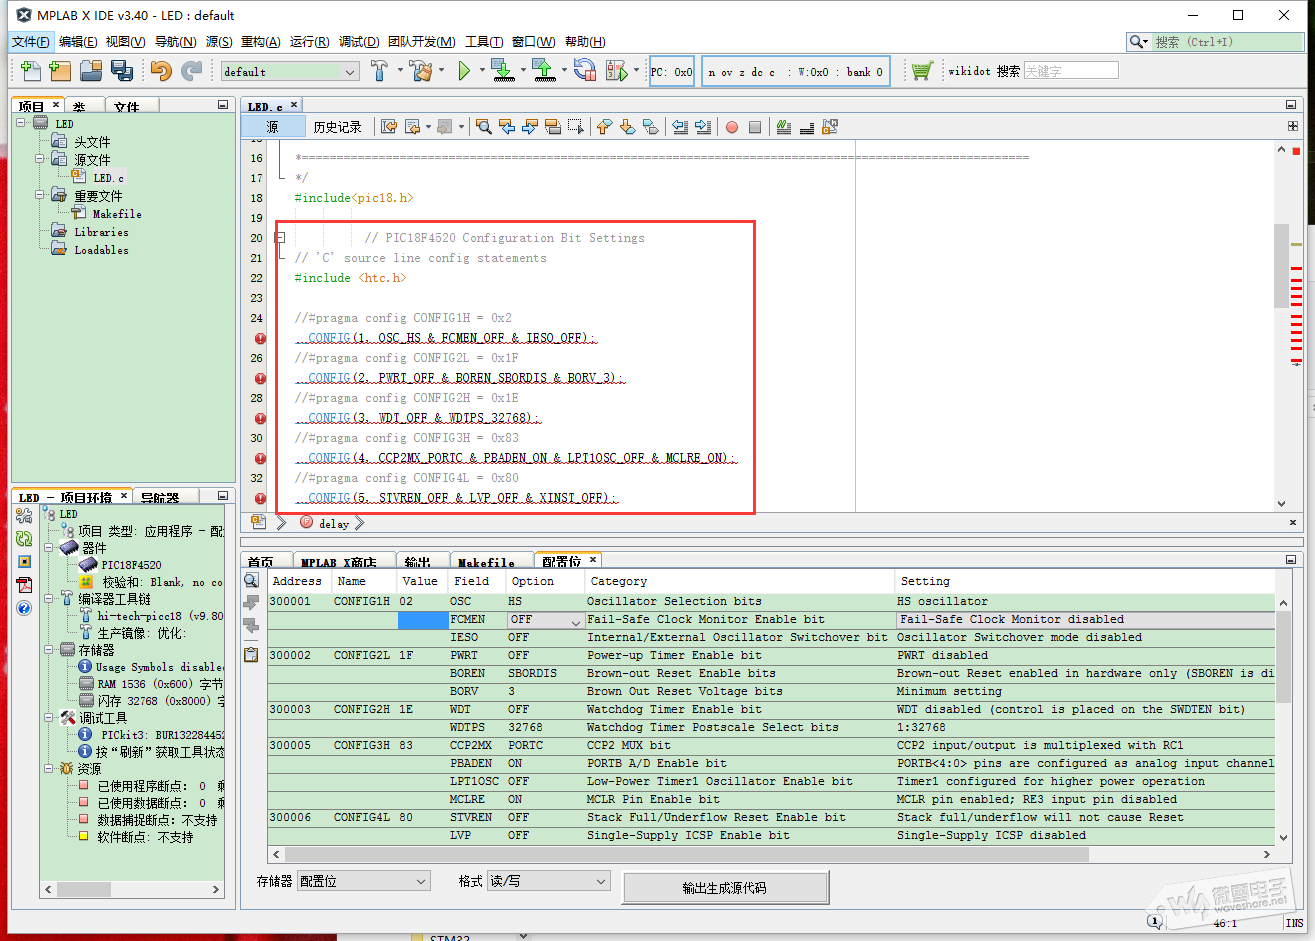Open an existing project via the folder icon
Viewport: 1315px width, 941px height.
[x=91, y=71]
